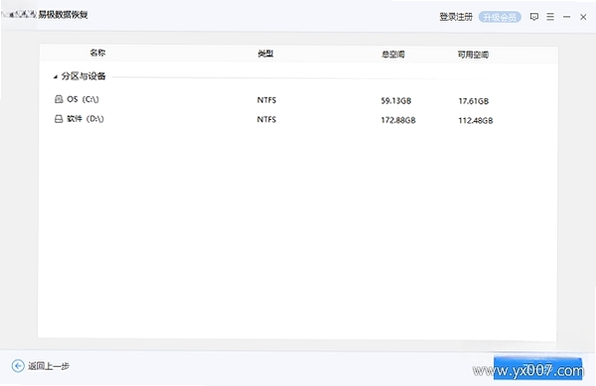Collapse the 分区与设备 section triangle
The height and width of the screenshot is (386, 596).
pos(55,77)
